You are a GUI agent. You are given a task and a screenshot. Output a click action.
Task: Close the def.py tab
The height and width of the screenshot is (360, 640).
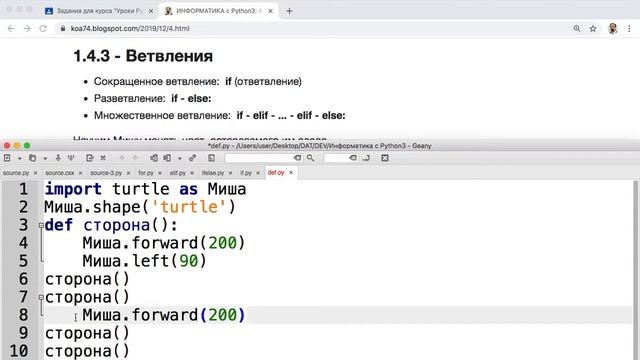(291, 173)
